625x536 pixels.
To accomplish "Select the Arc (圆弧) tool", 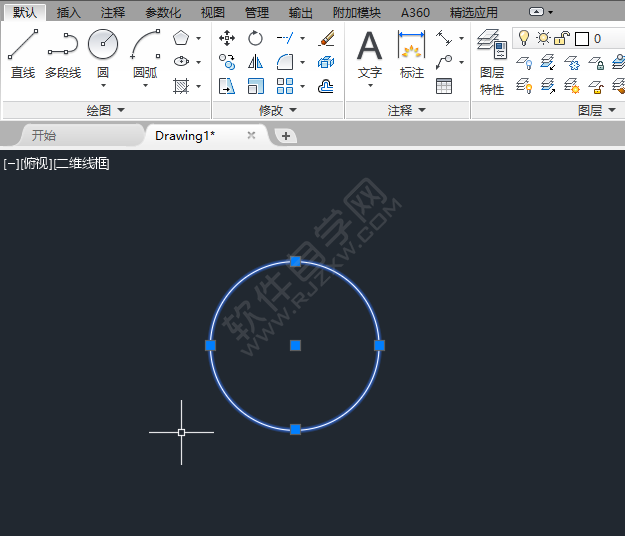I will point(145,54).
